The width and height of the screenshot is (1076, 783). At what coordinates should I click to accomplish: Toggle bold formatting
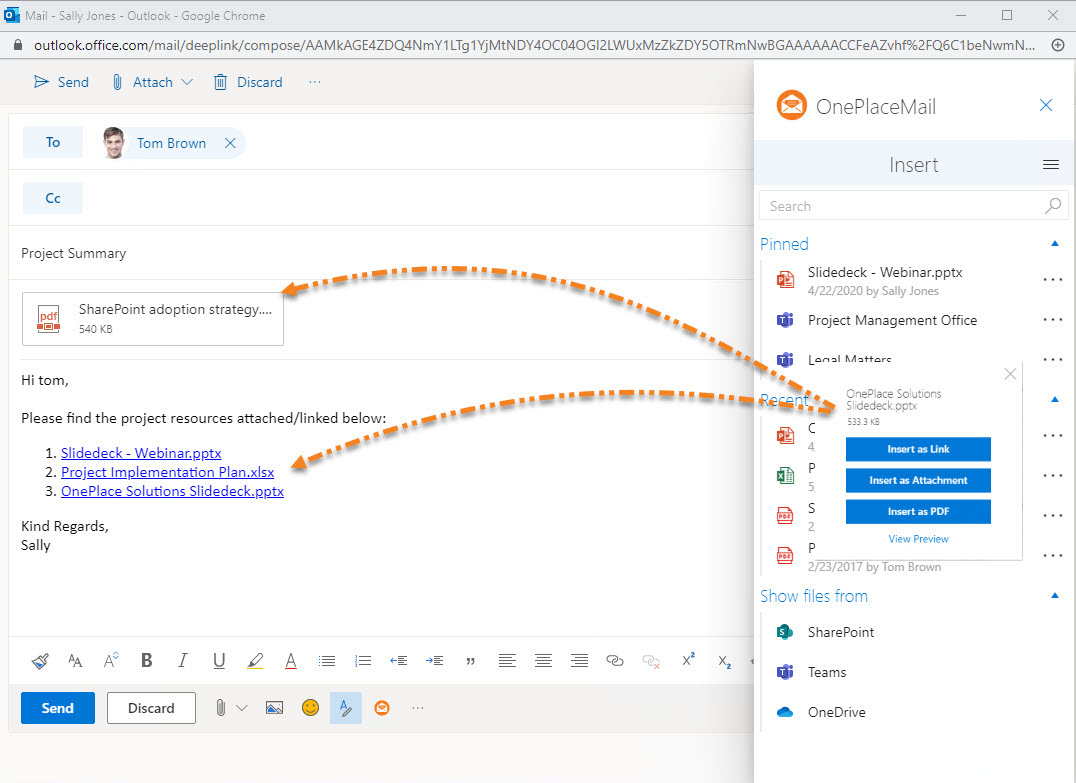pos(146,660)
